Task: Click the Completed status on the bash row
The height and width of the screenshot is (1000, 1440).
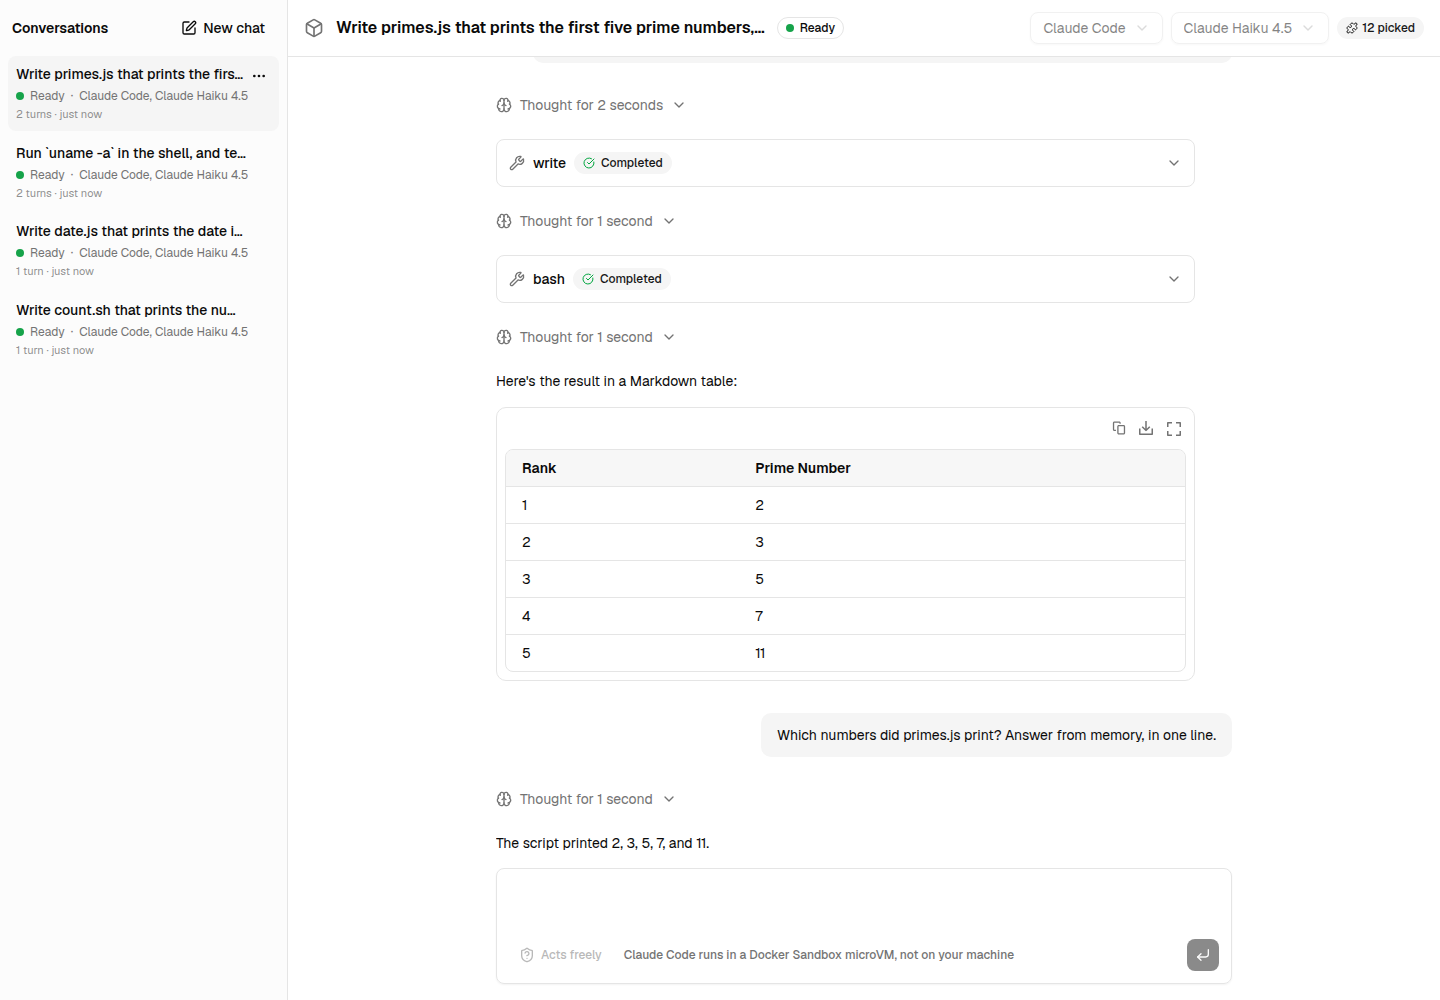Action: (x=622, y=279)
